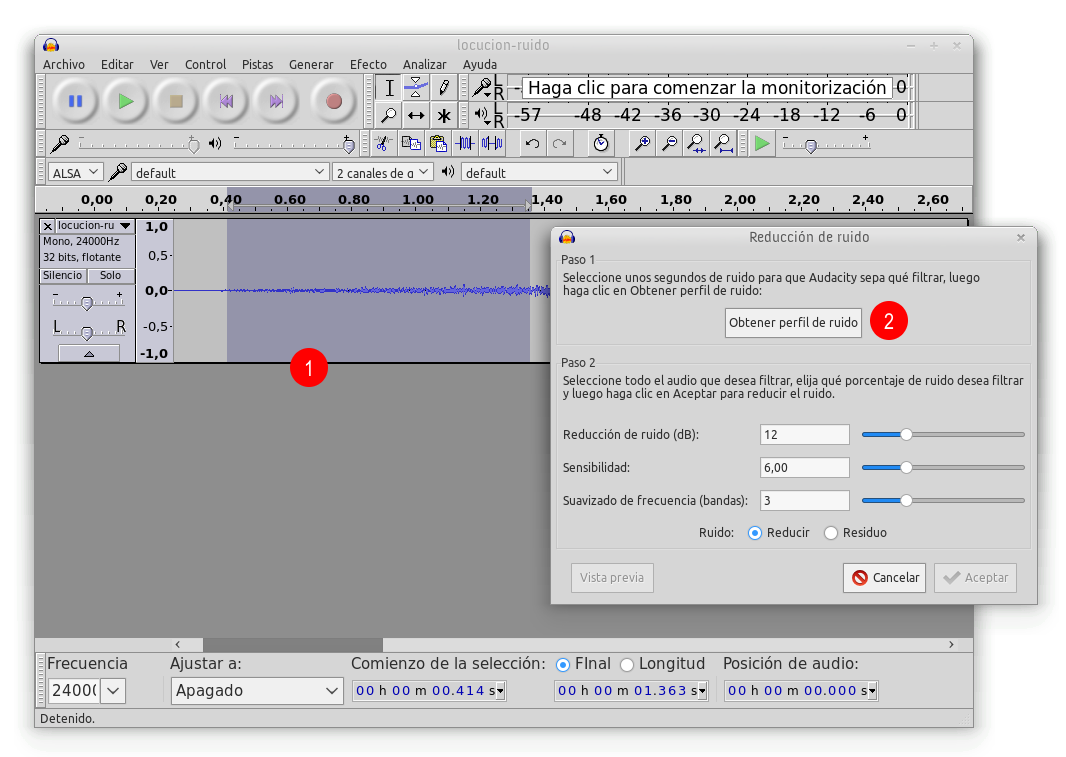The width and height of the screenshot is (1066, 757).
Task: Select the Multi-tool asterisk
Action: click(x=443, y=115)
